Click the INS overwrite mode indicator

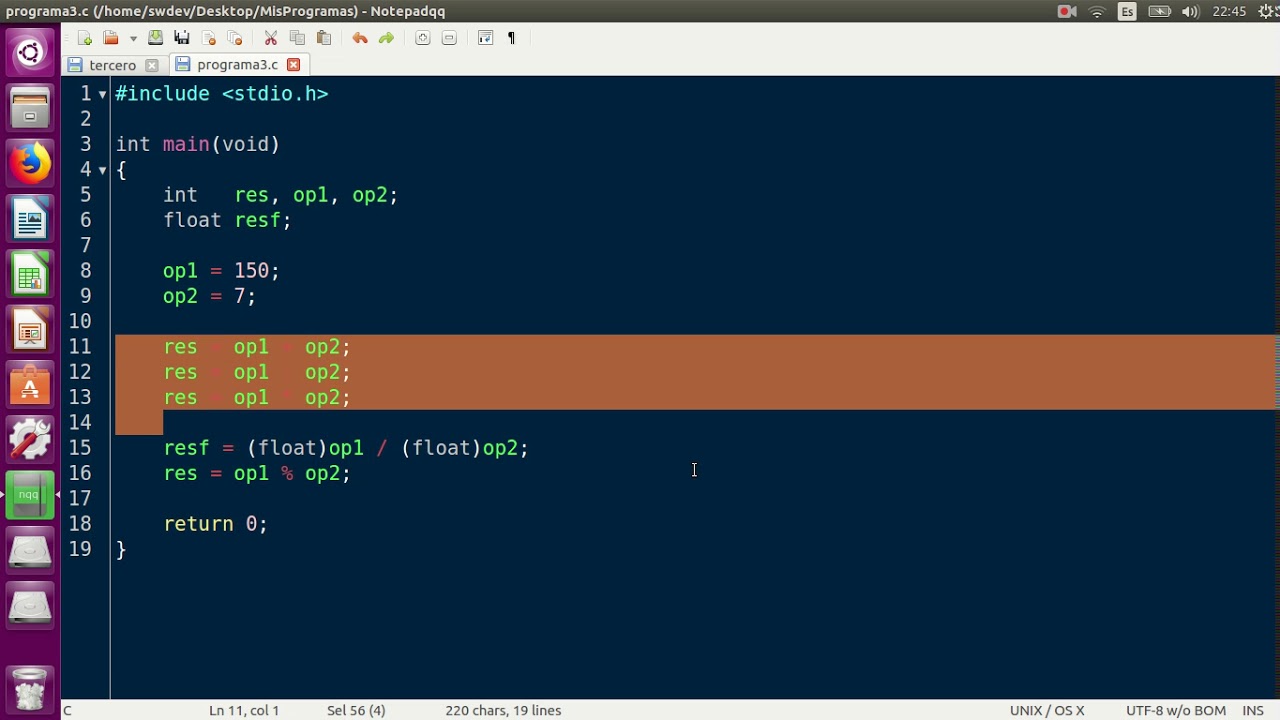click(x=1253, y=711)
